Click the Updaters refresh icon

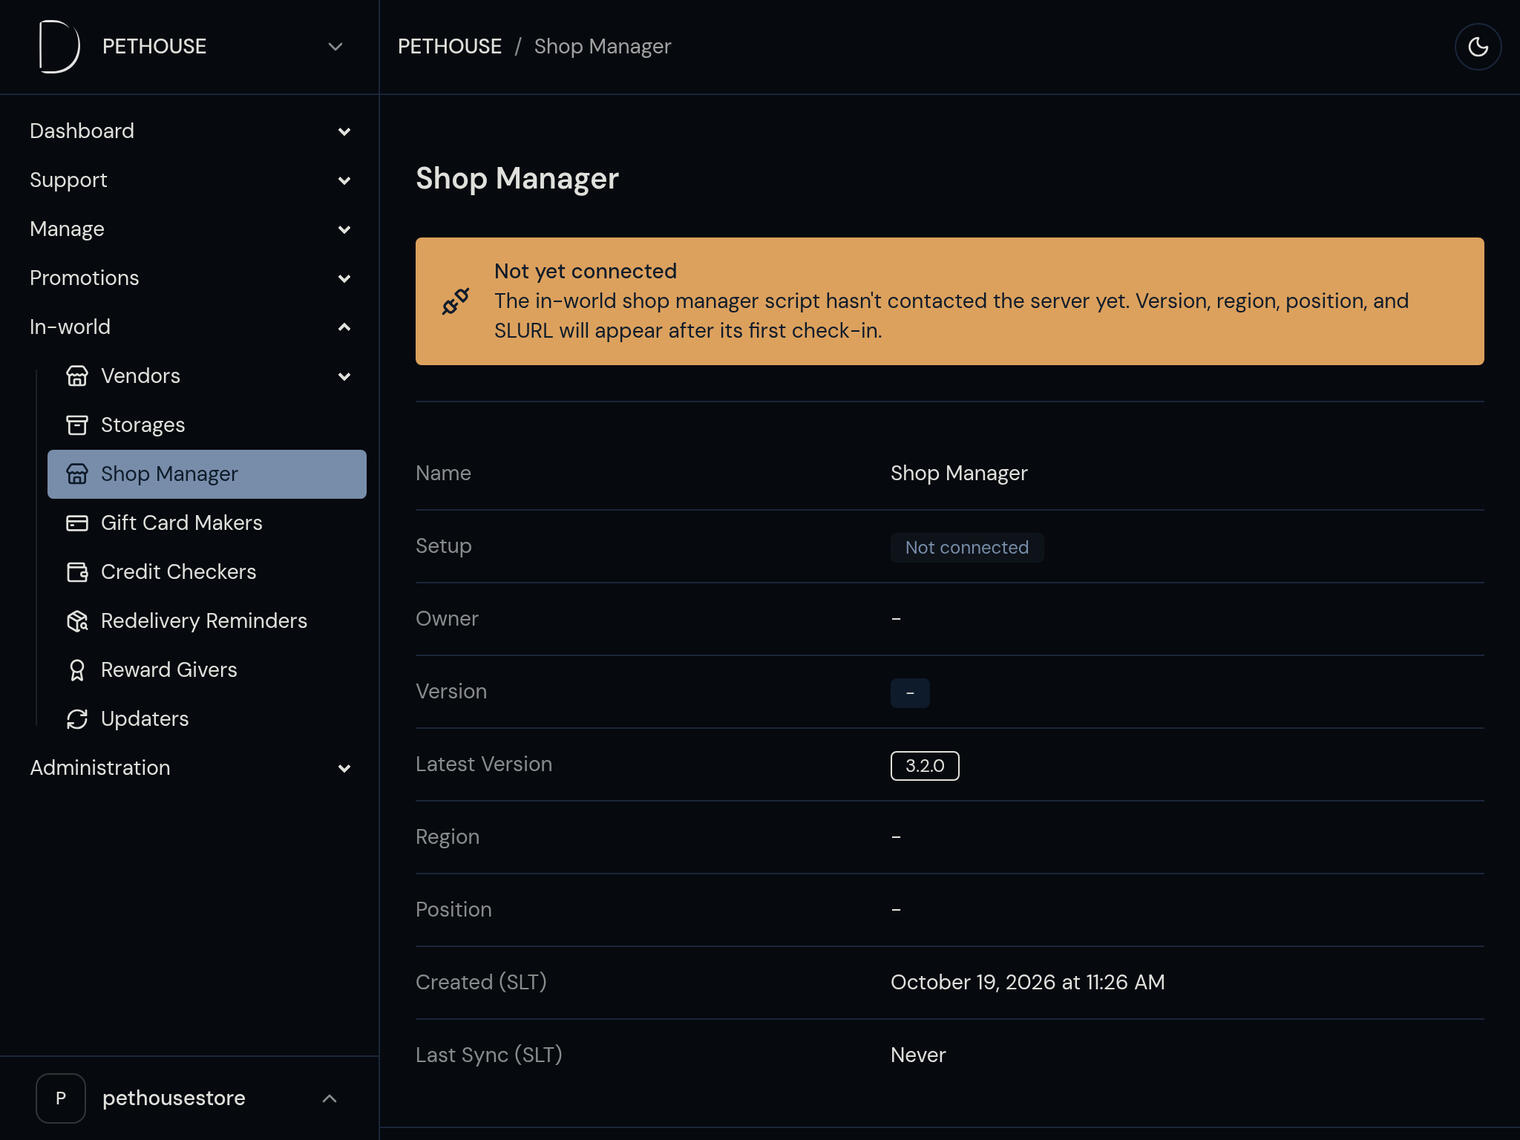(x=77, y=719)
